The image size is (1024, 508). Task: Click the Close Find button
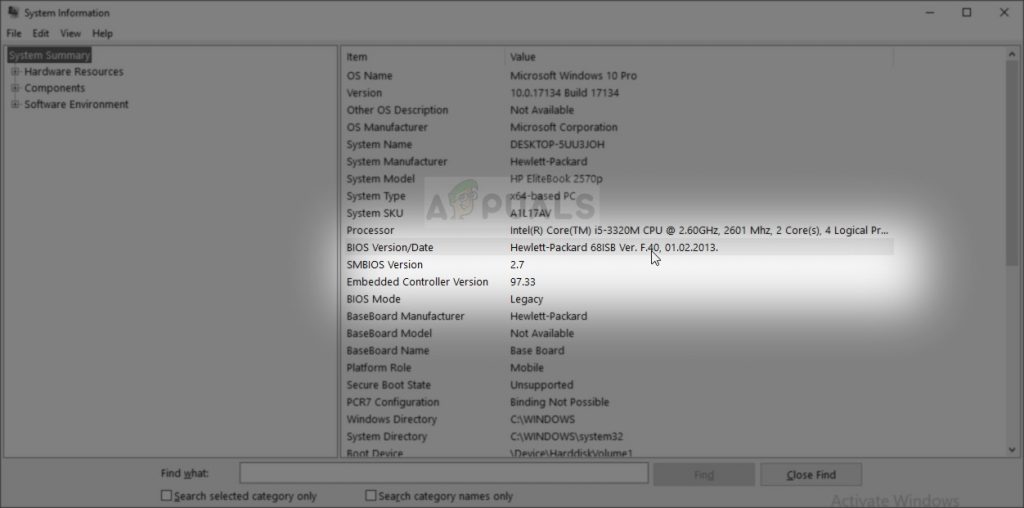811,475
